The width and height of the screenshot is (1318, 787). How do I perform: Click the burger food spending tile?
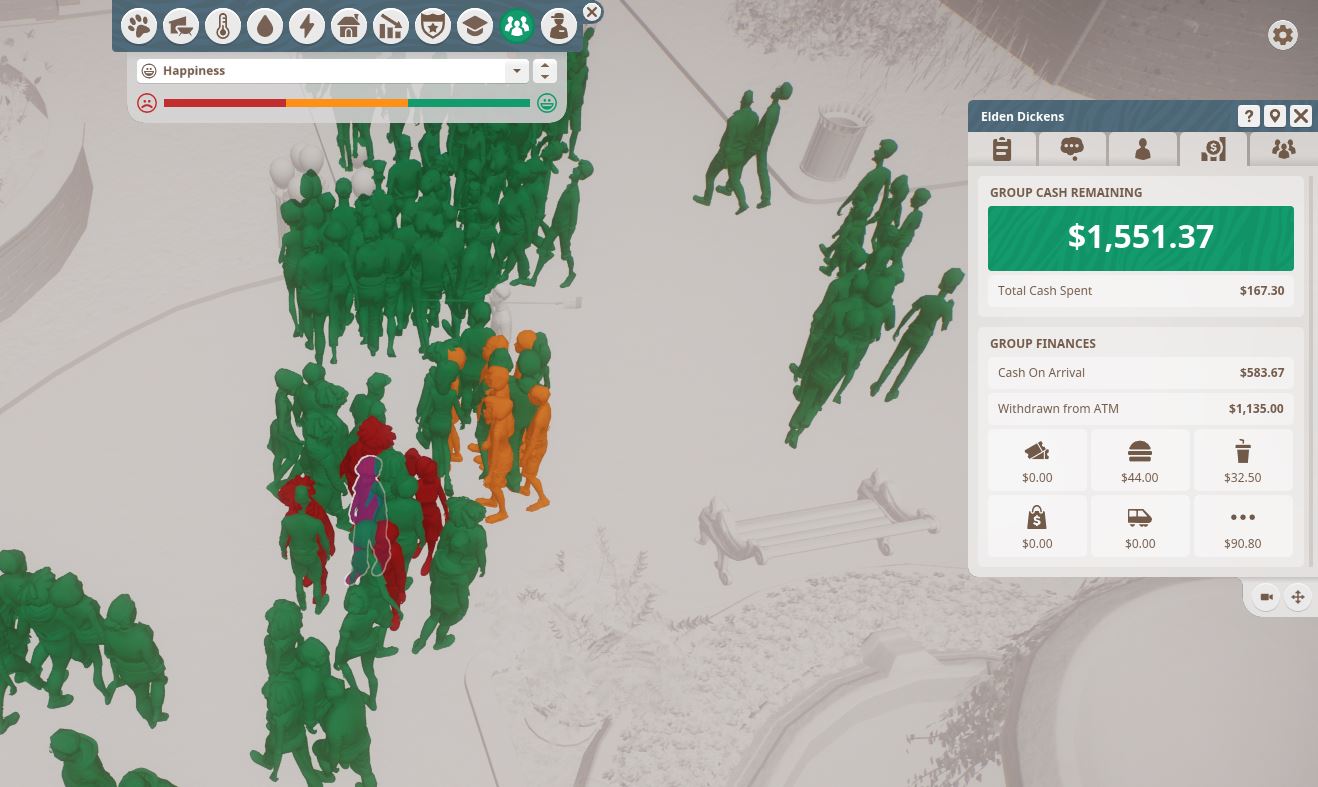click(1140, 460)
